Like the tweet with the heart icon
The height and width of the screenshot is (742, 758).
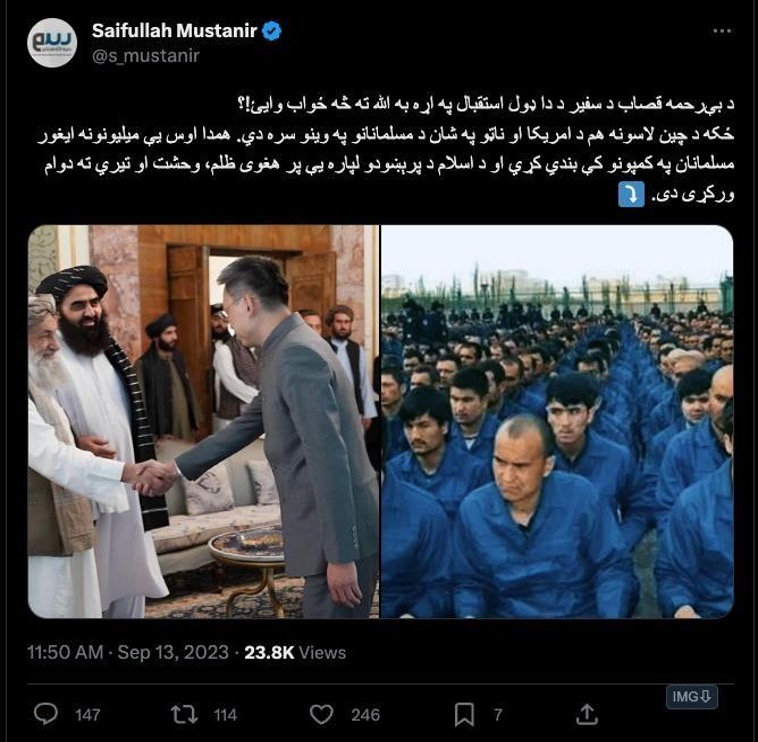321,714
